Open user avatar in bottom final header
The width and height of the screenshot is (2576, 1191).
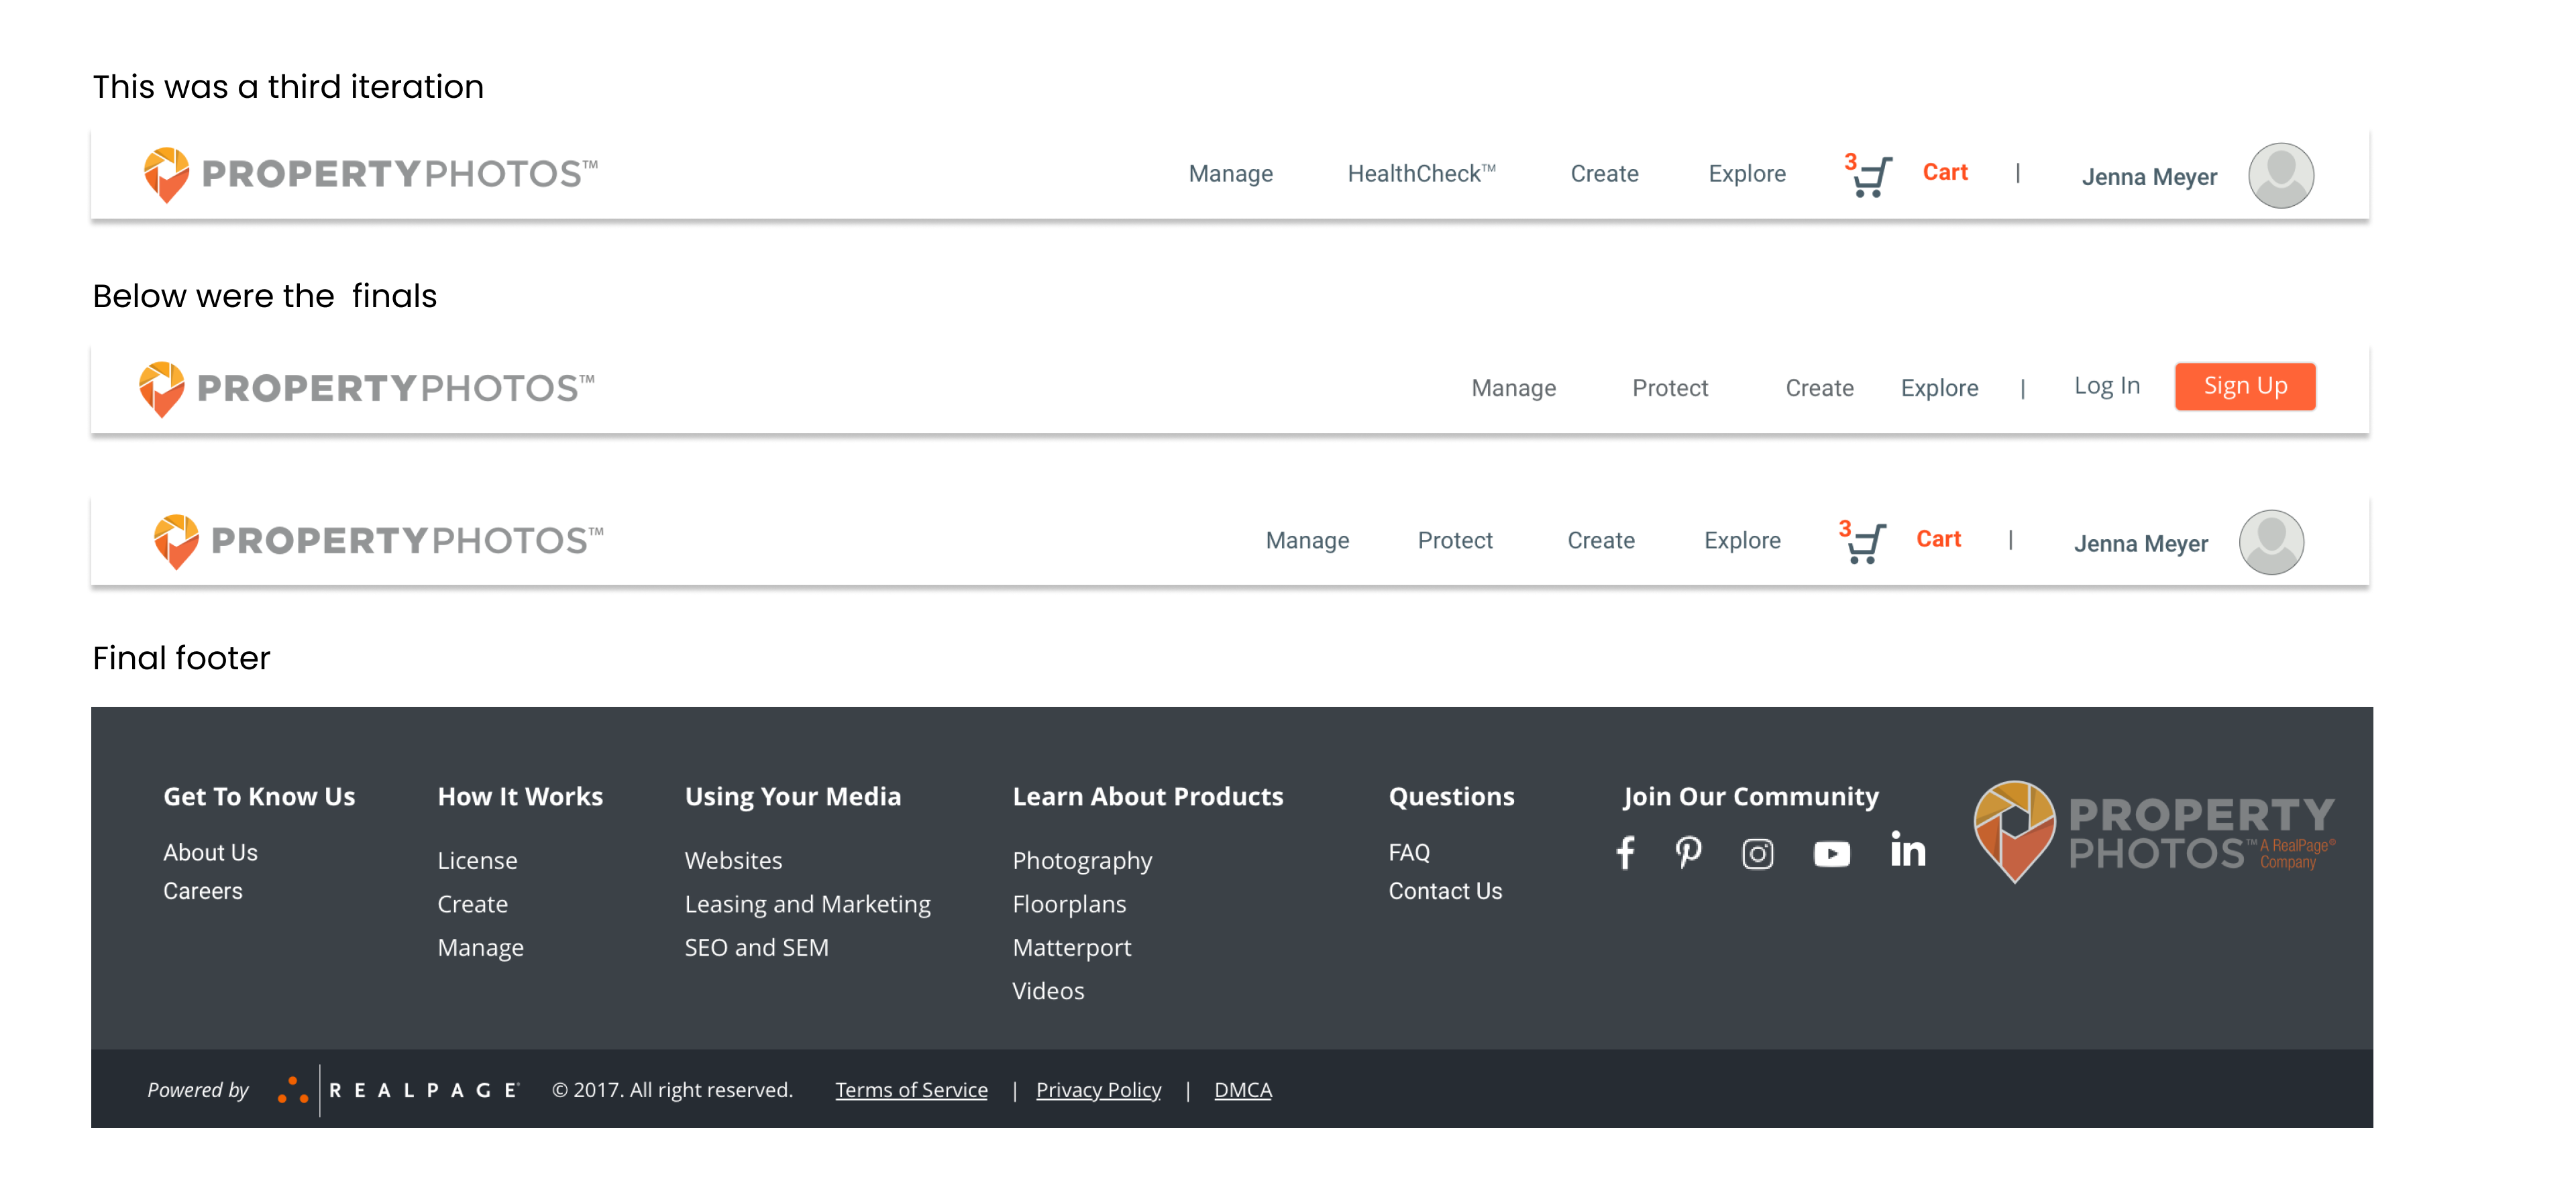click(x=2271, y=542)
